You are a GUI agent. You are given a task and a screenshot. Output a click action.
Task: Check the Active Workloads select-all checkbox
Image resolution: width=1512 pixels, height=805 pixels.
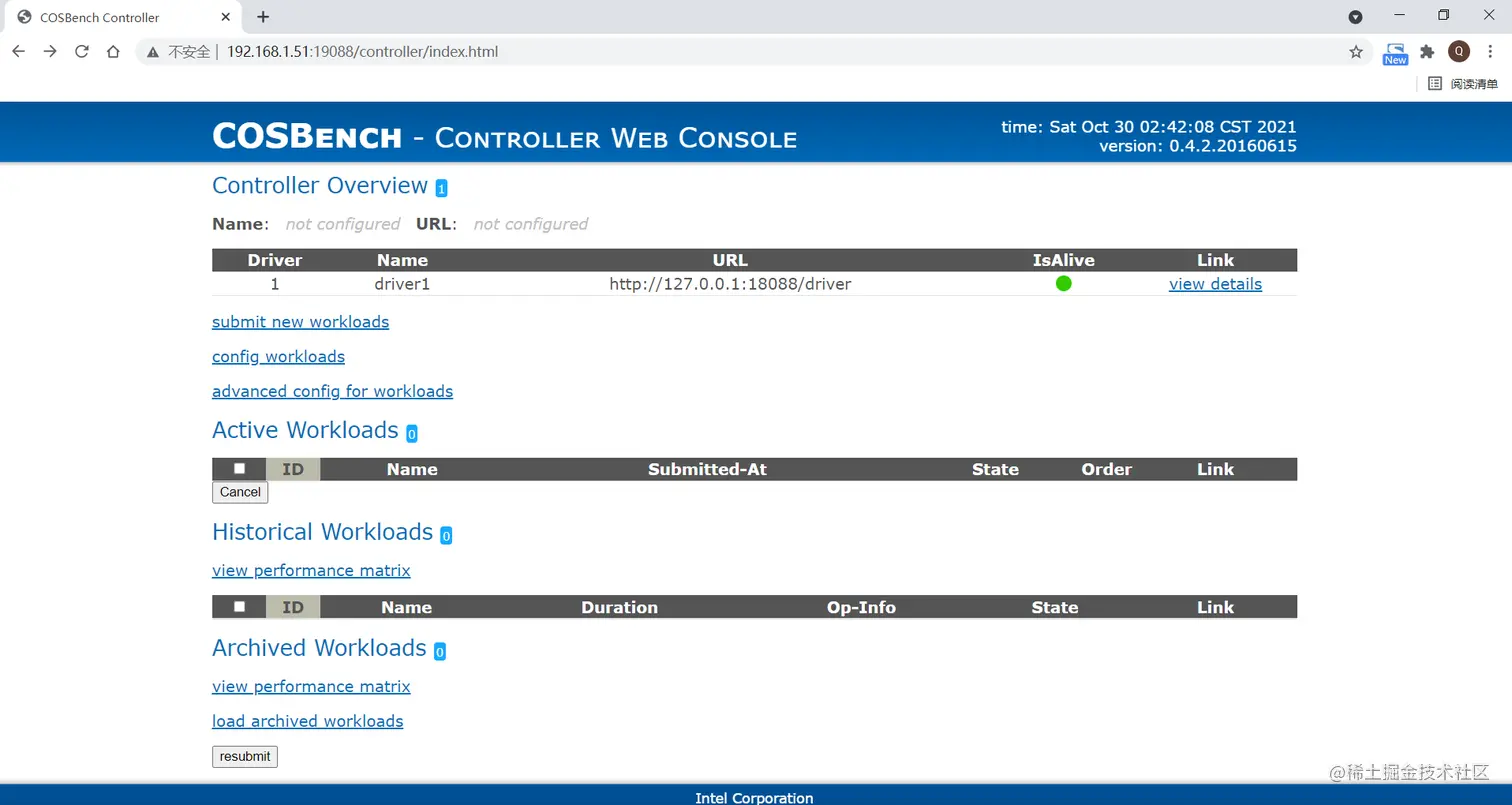[x=239, y=468]
